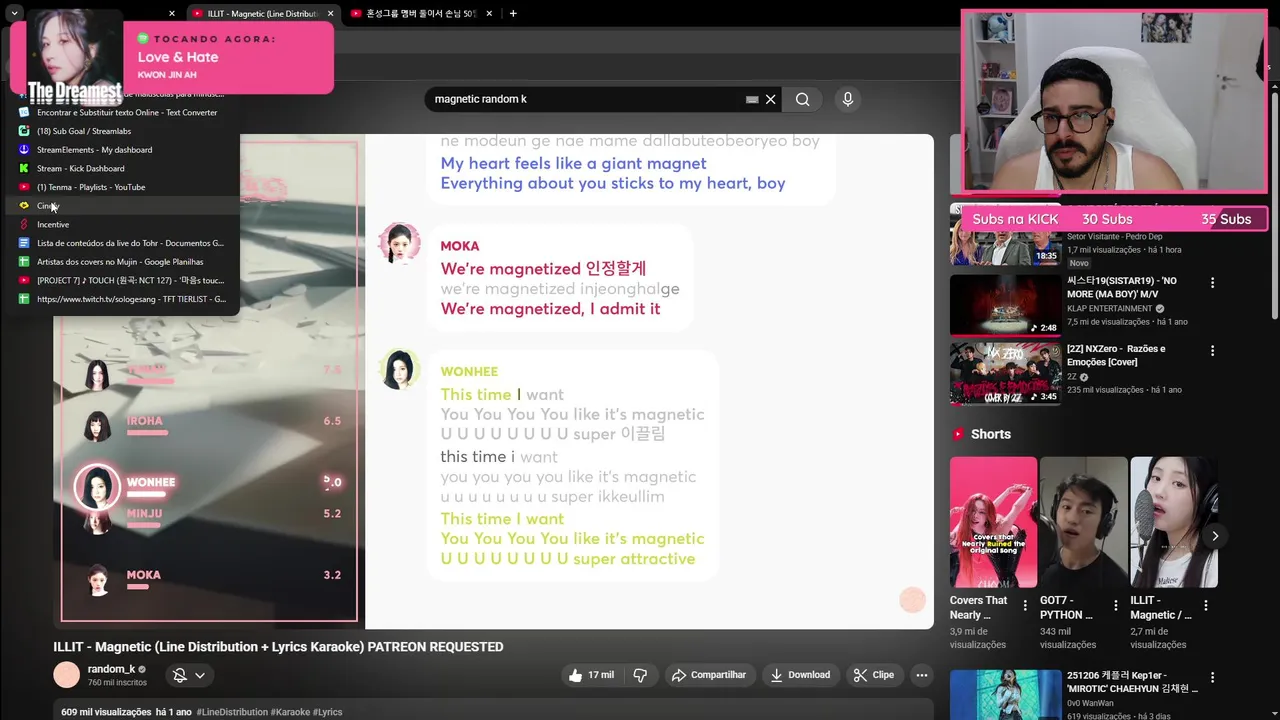Click the search magnifier button
Viewport: 1280px width, 720px height.
[802, 99]
